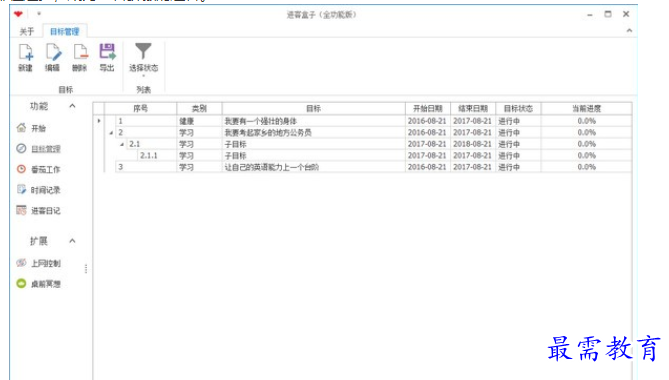Collapse the 功能 sidebar section
Viewport: 669px width, 380px height.
[x=72, y=106]
